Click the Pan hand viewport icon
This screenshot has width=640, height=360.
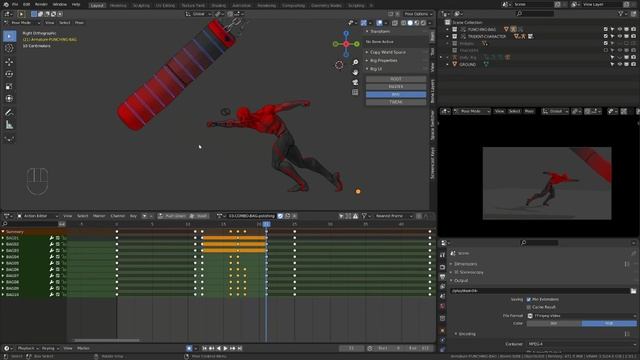pyautogui.click(x=355, y=72)
